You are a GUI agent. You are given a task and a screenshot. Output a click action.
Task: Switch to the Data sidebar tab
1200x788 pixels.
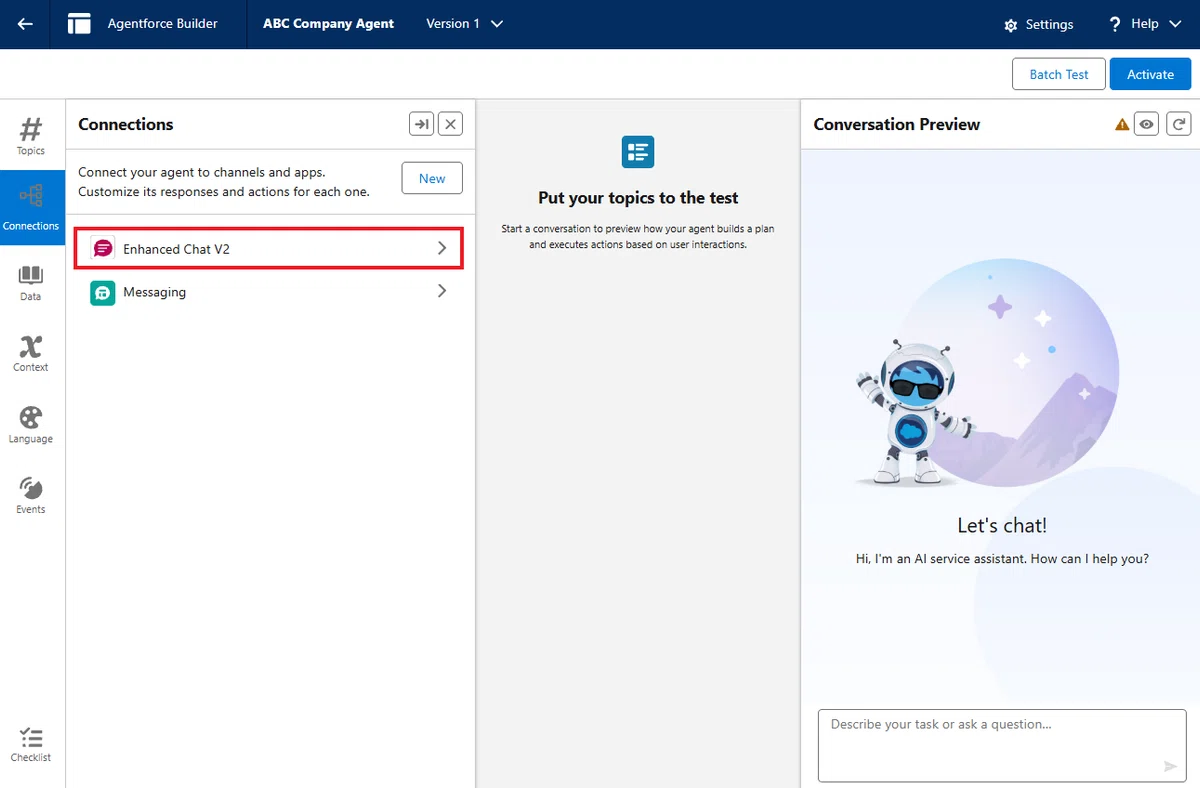[x=31, y=283]
